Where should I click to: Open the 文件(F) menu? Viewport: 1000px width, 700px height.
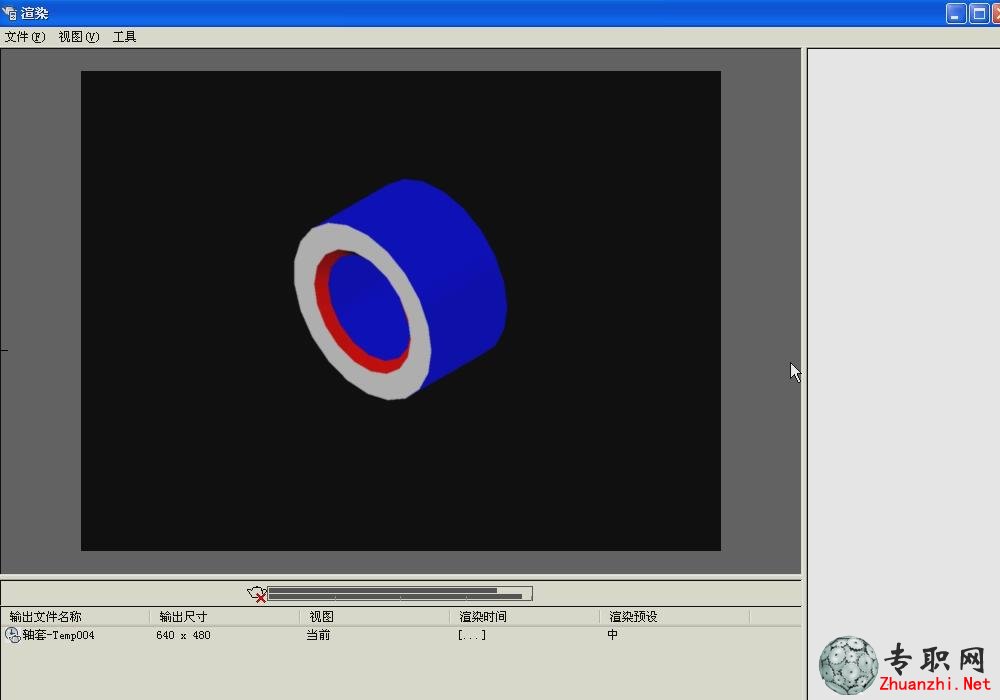pyautogui.click(x=25, y=37)
